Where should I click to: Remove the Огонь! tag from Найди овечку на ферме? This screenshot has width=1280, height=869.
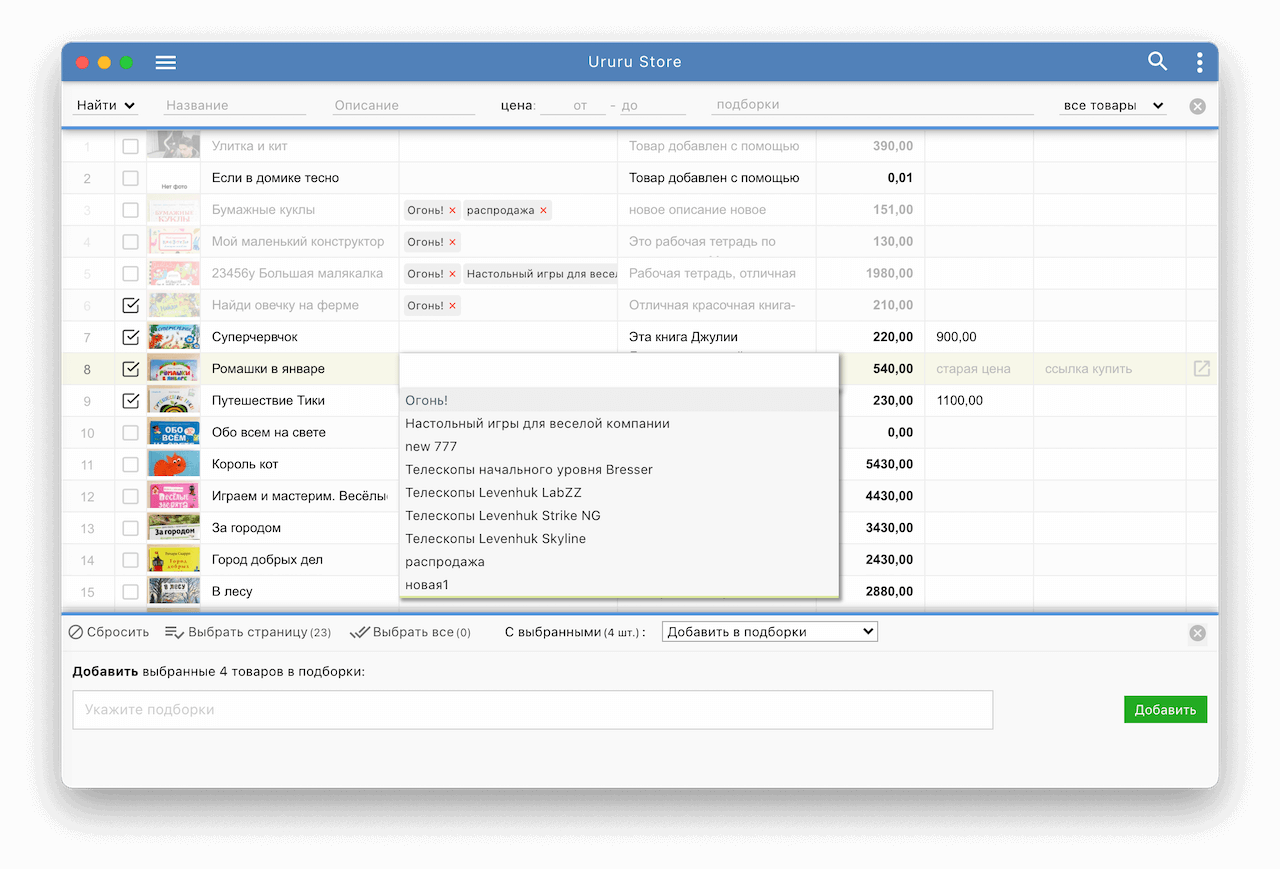click(452, 306)
